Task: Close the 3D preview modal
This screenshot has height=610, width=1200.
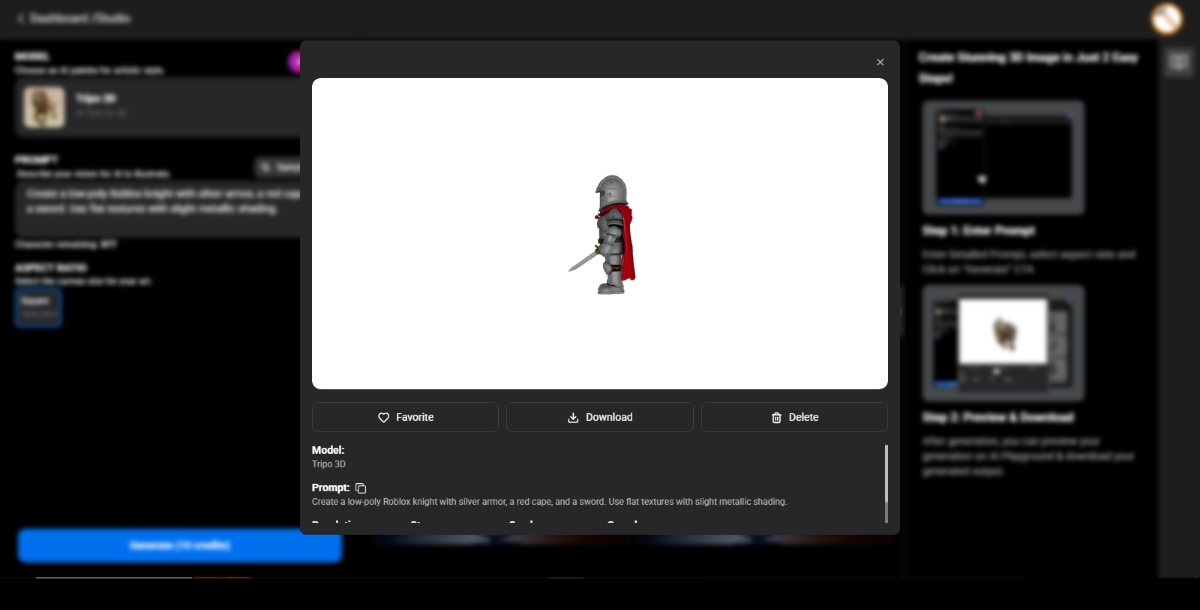Action: (880, 62)
